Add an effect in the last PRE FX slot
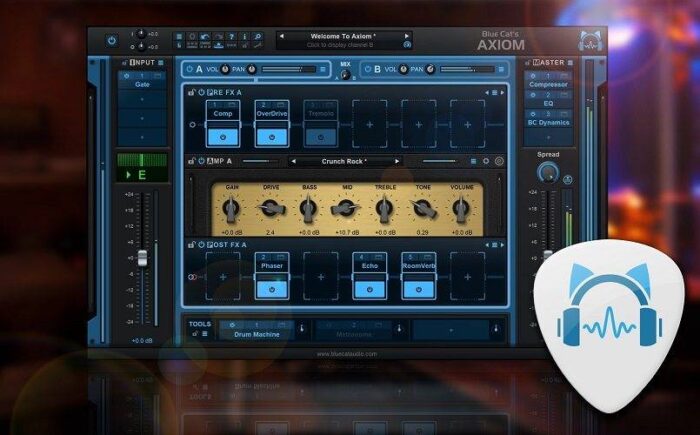 coord(467,125)
